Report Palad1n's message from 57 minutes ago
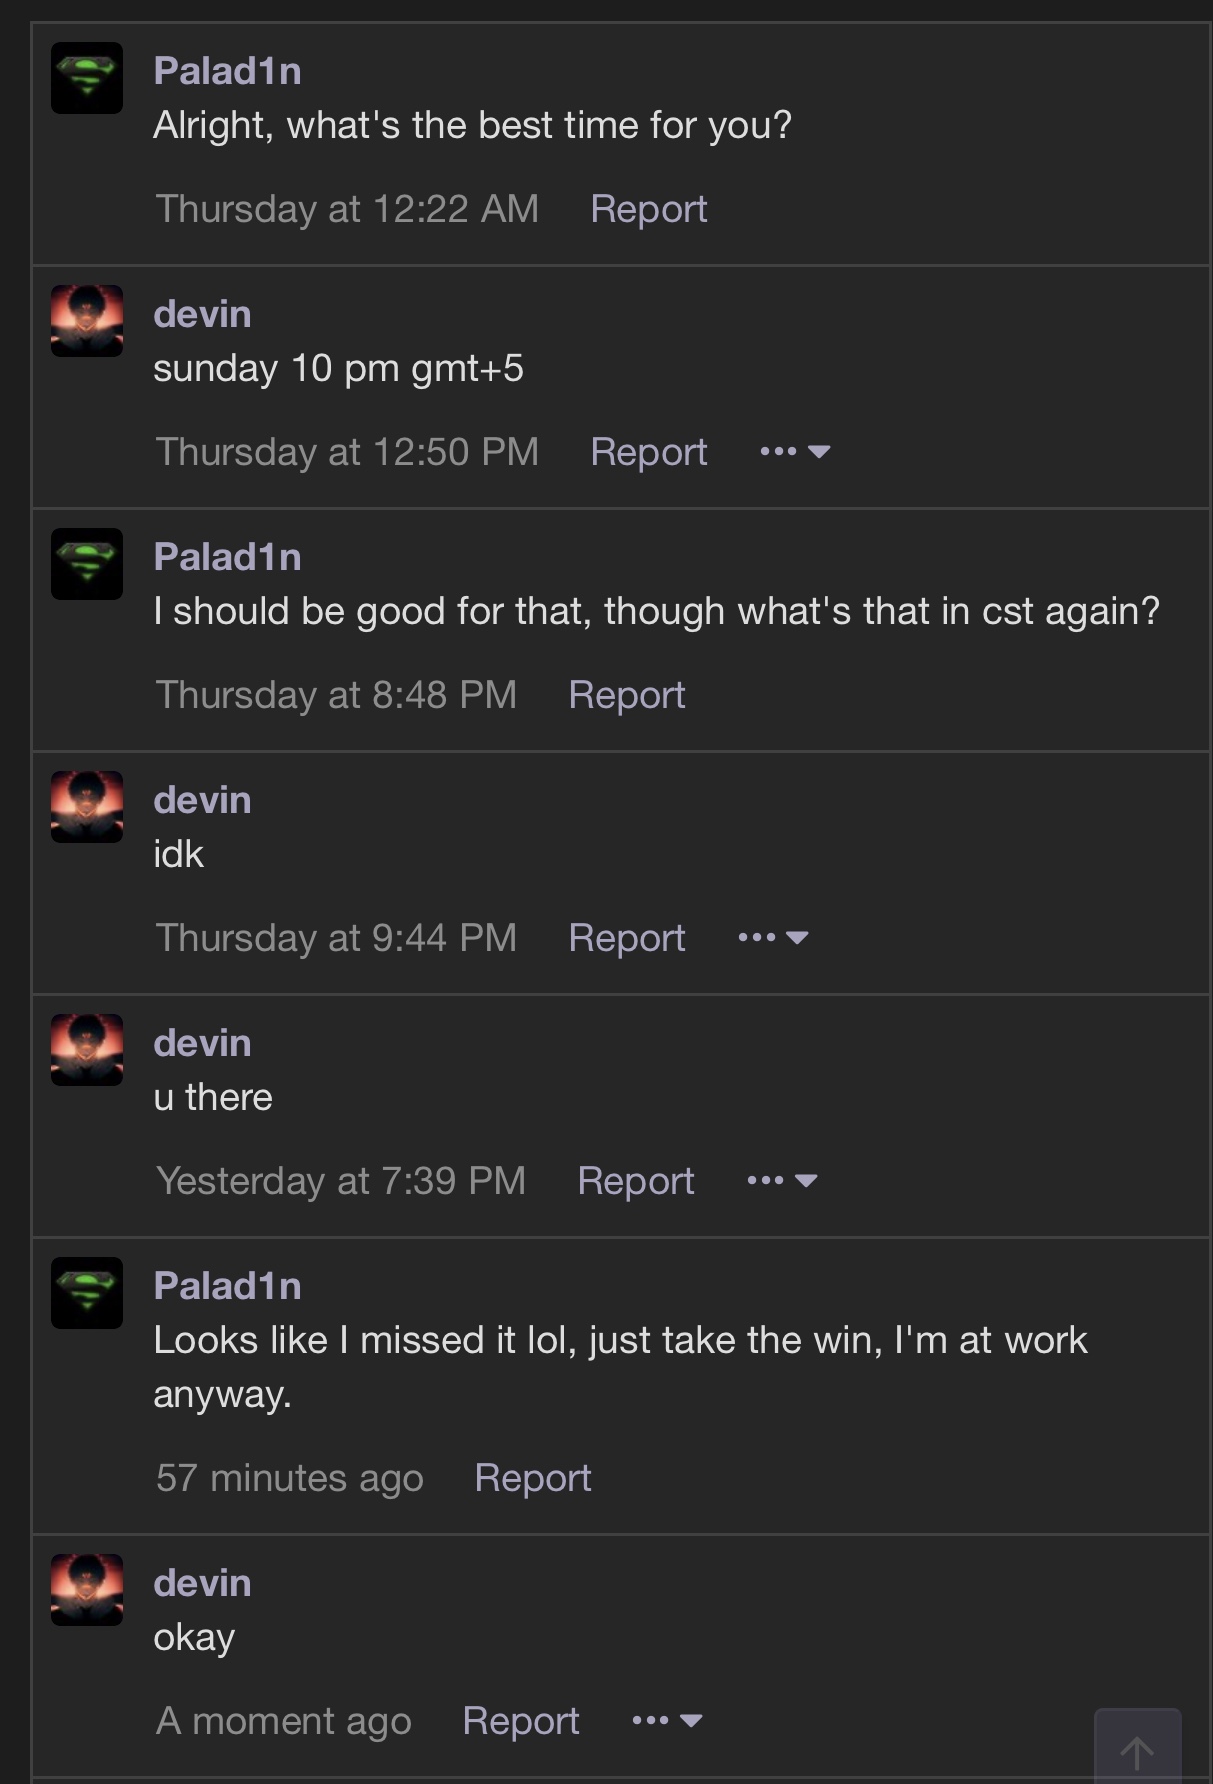Screen dimensions: 1213x1784 pos(532,1478)
